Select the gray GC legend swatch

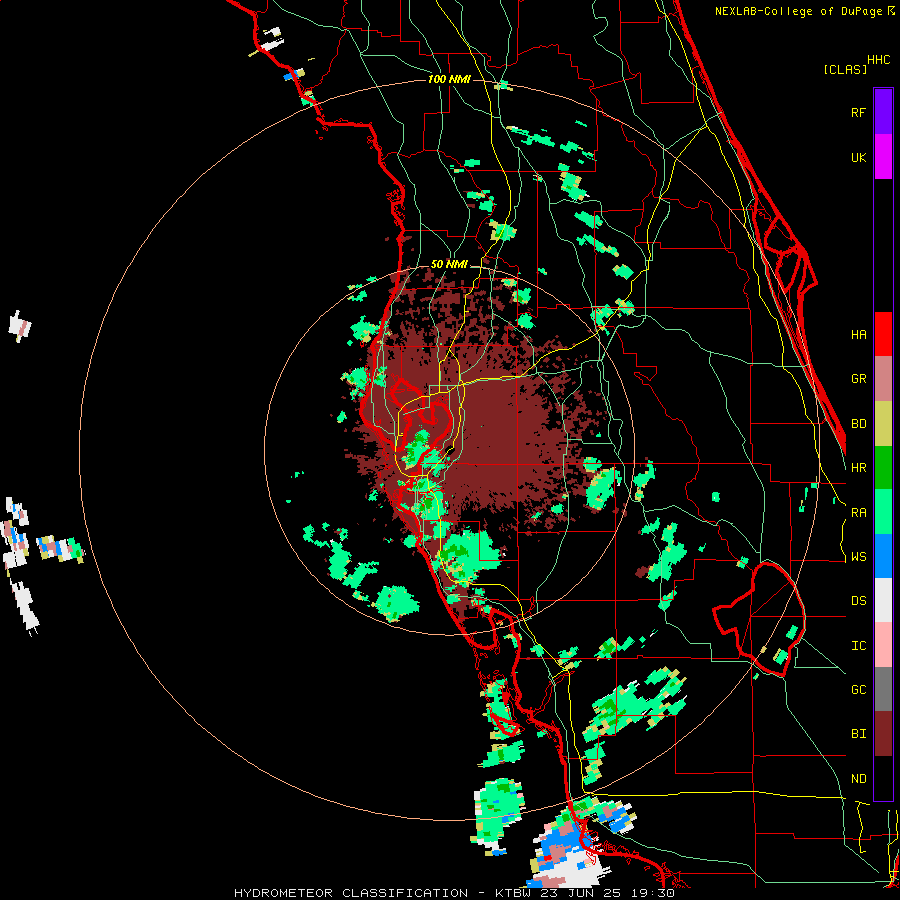pyautogui.click(x=883, y=689)
